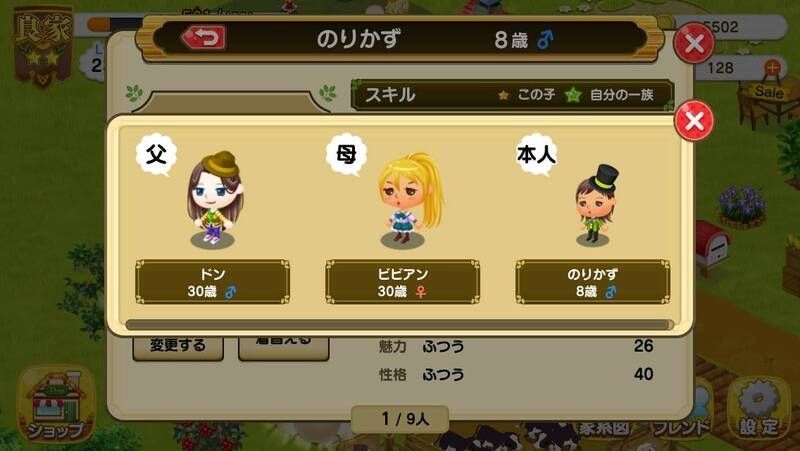Click the horizontal scrollbar in the popup
Viewport: 800px width, 451px height.
point(399,324)
